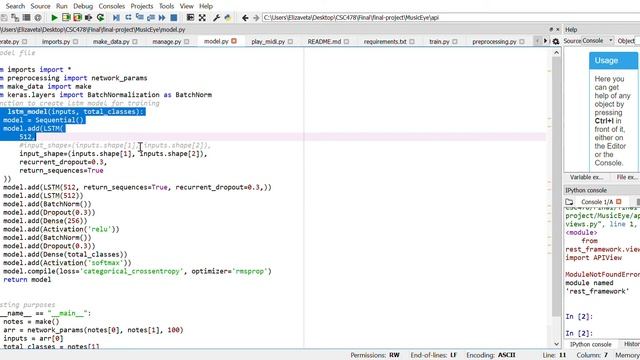Click the debug Step Into icon
Viewport: 640px width, 360px height.
140,18
